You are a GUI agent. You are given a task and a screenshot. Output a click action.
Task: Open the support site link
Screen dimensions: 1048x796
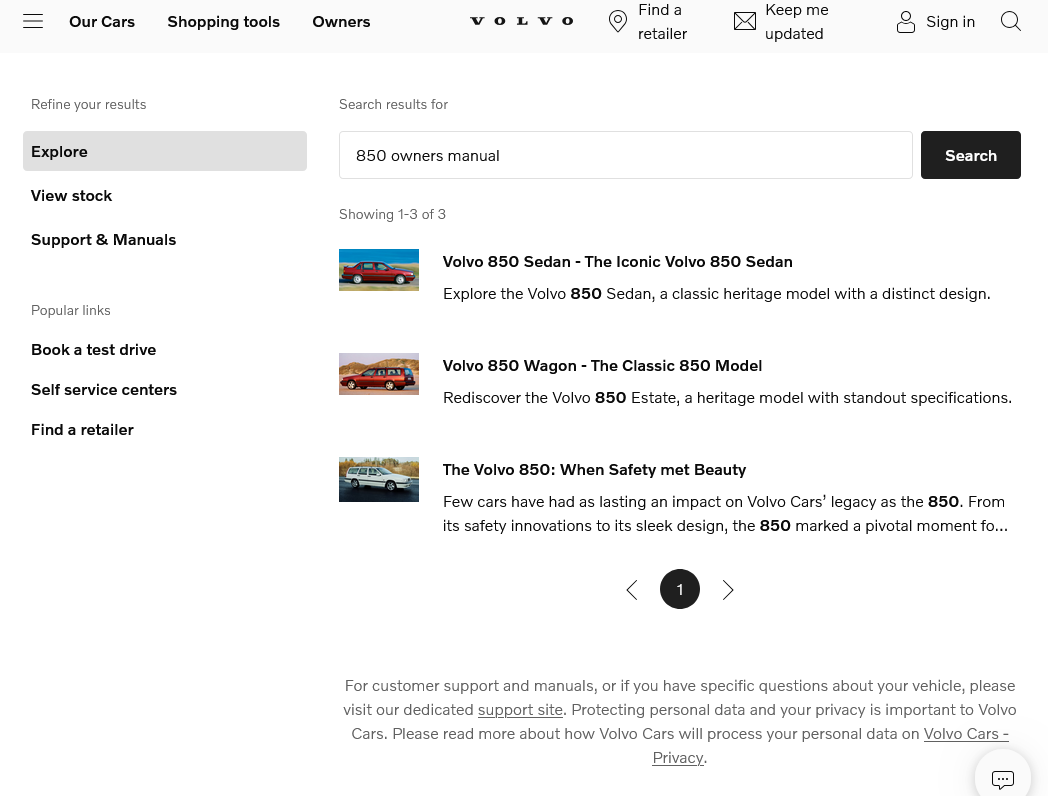point(520,710)
